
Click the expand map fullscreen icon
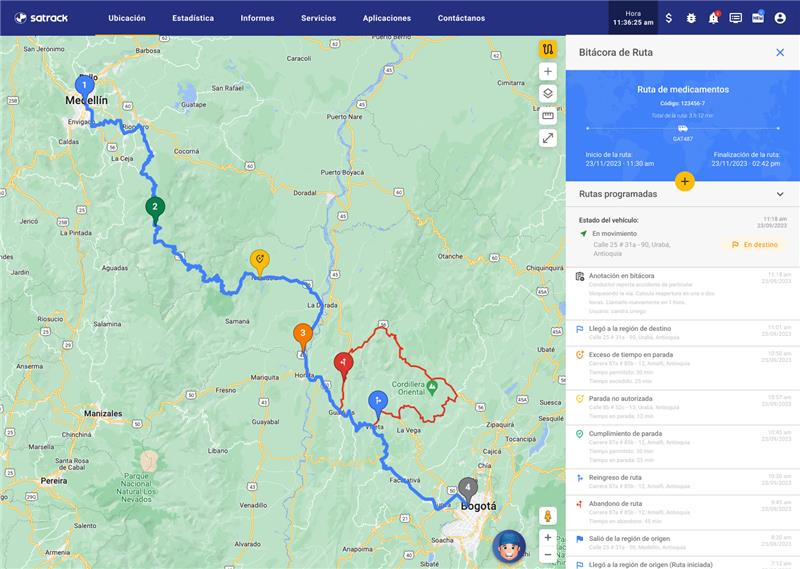click(x=548, y=138)
